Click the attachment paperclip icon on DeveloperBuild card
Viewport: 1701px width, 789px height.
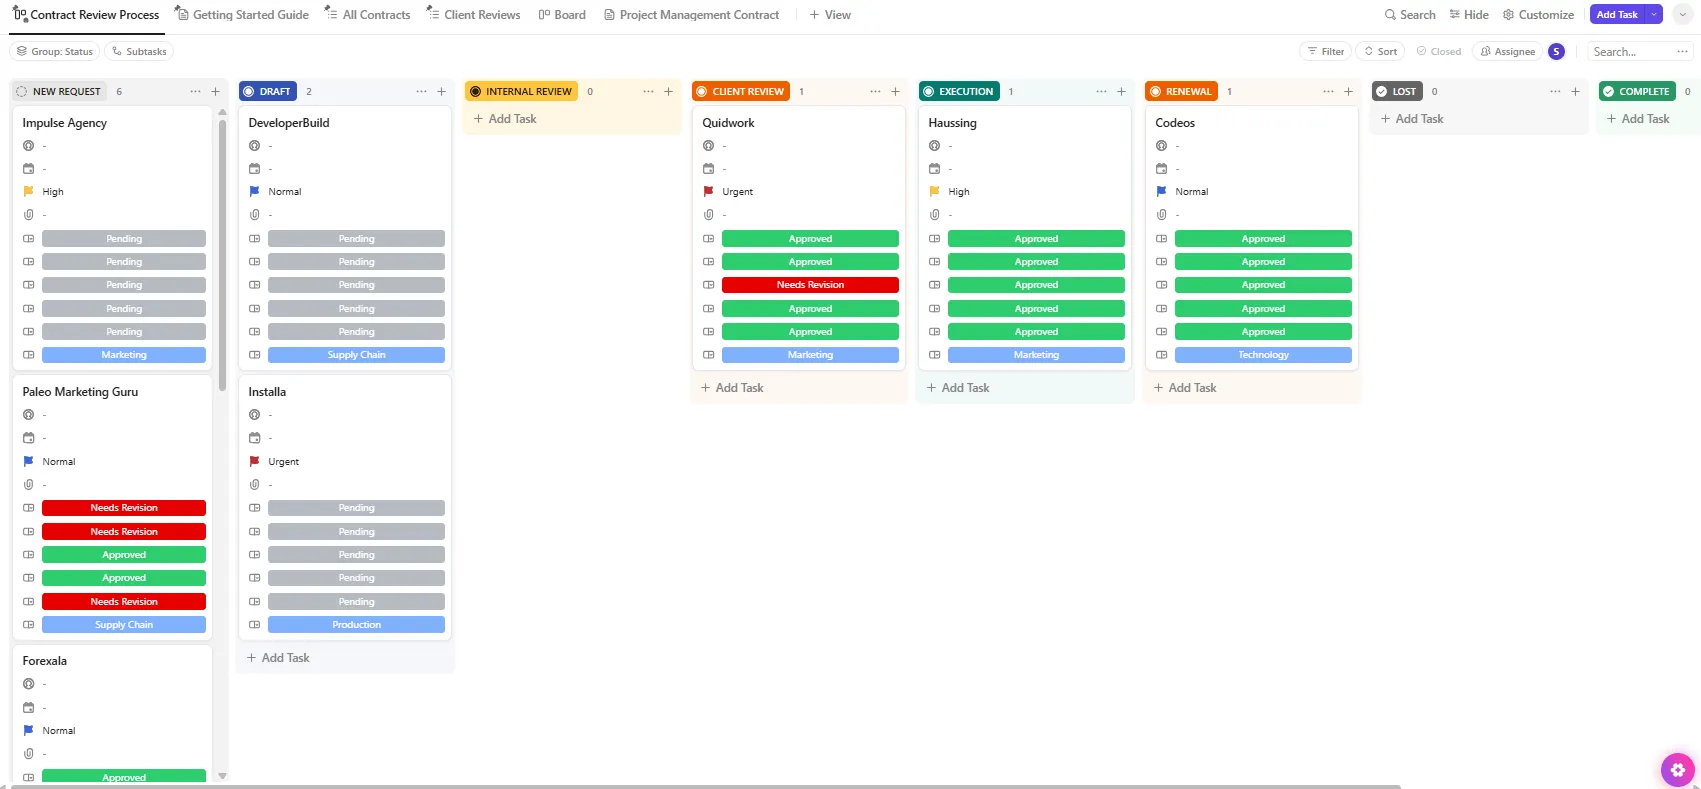(x=254, y=214)
